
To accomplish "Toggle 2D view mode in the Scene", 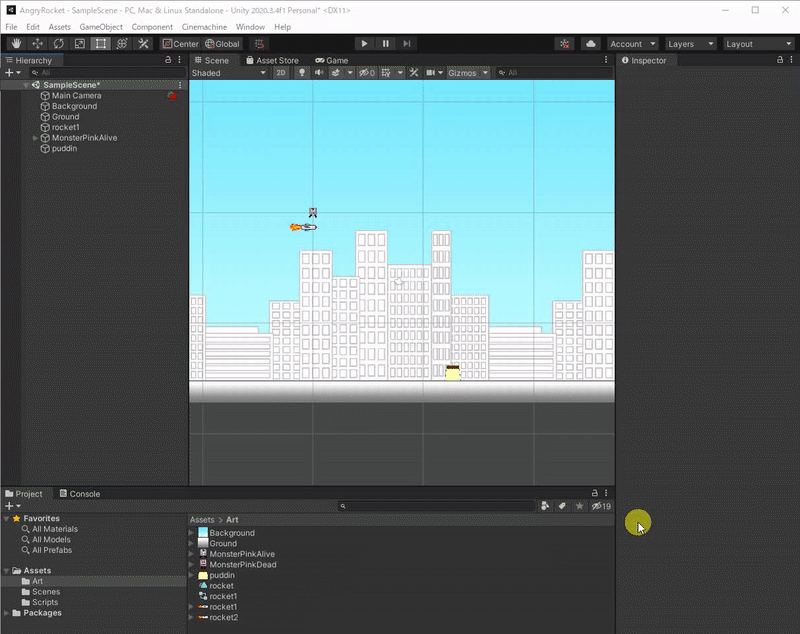I will point(281,73).
